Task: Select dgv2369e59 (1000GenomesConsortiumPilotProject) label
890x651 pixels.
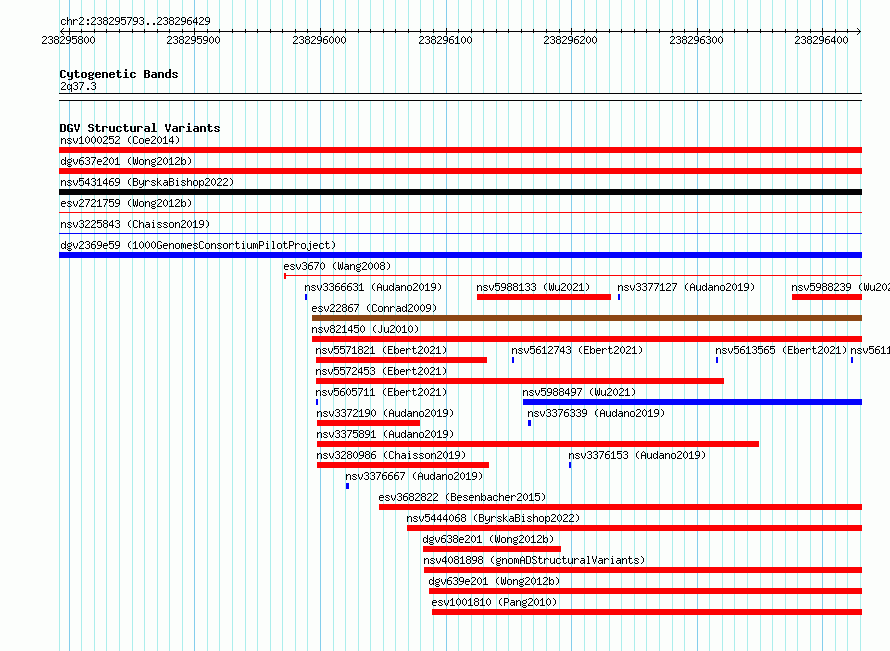Action: tap(198, 245)
